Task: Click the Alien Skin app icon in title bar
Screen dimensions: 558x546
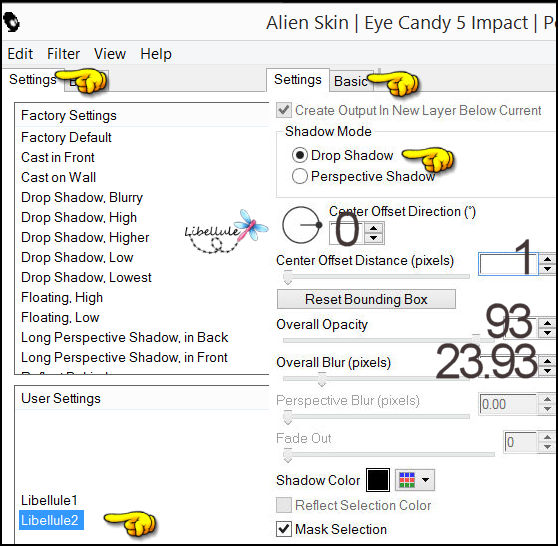Action: (x=11, y=22)
